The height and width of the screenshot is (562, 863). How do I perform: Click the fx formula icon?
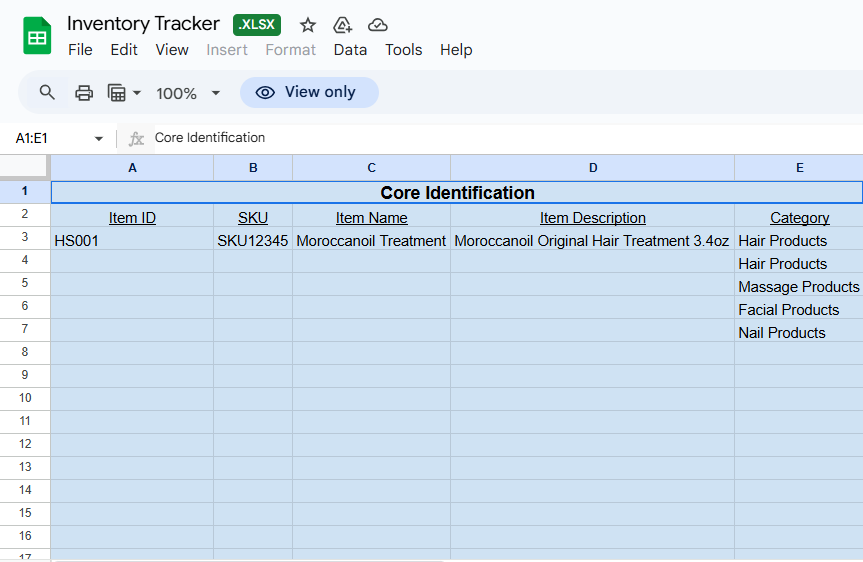click(137, 138)
